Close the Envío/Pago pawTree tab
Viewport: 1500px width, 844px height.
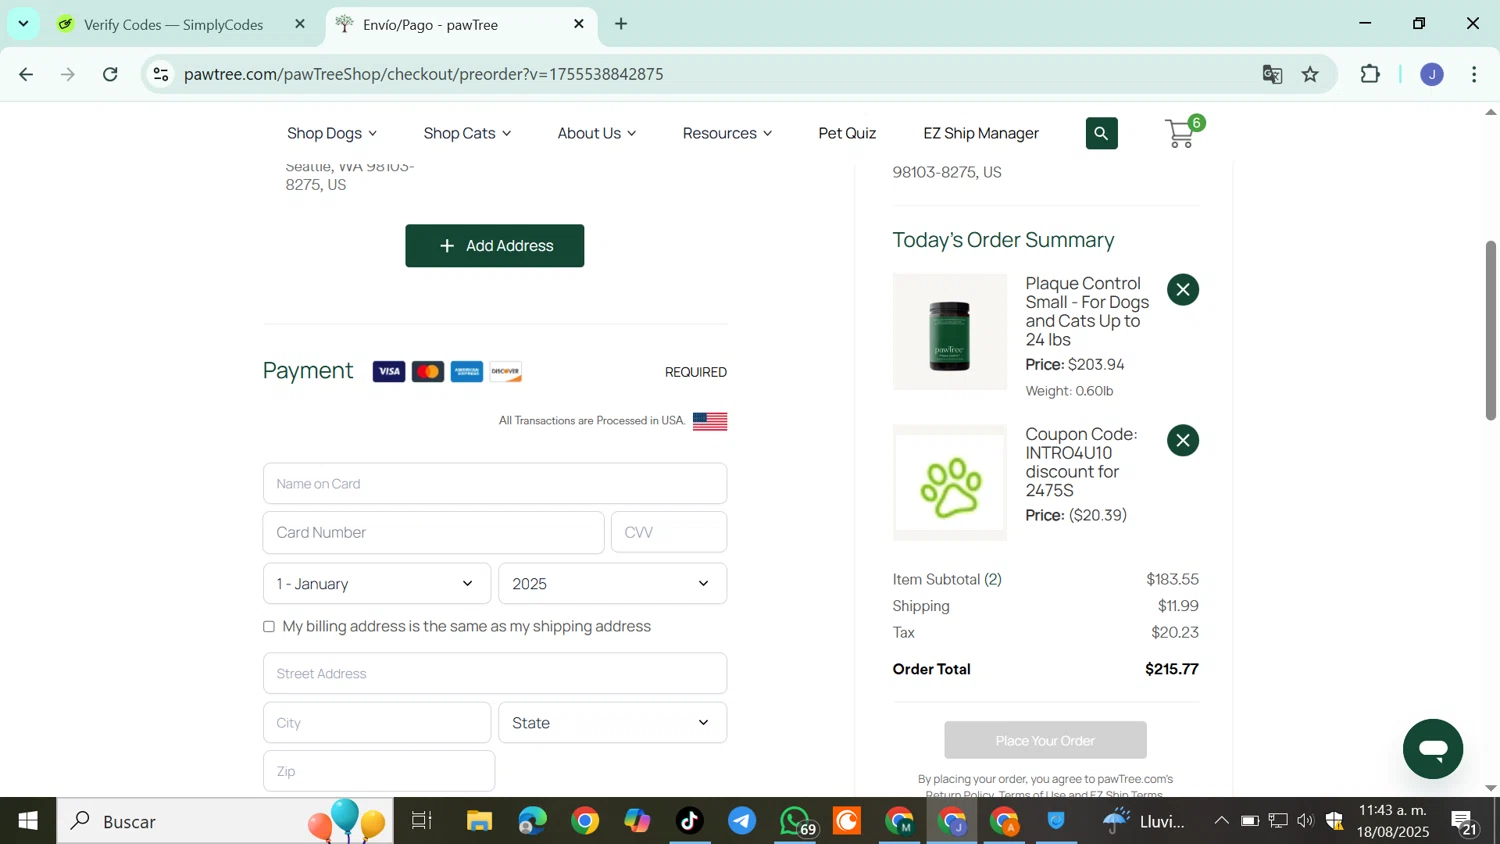click(579, 24)
